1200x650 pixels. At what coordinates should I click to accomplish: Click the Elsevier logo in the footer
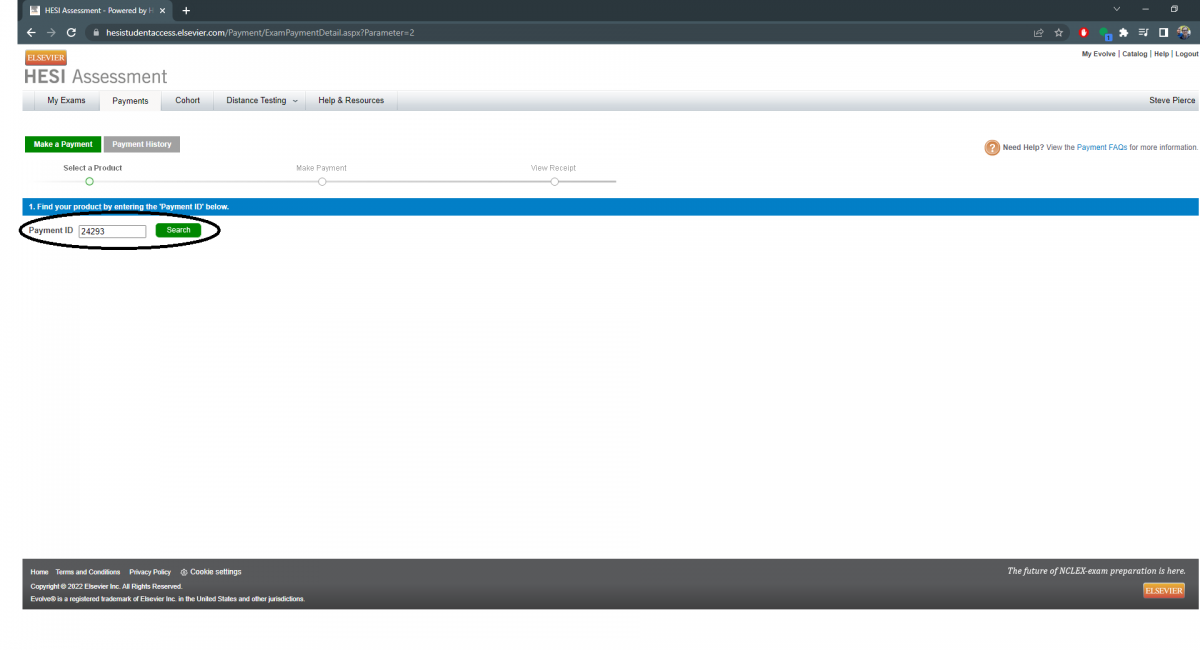click(1164, 590)
